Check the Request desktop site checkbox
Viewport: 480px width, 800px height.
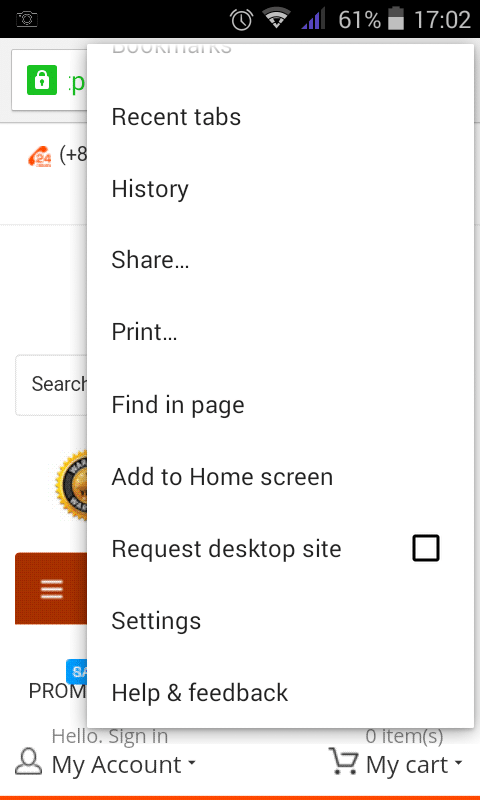[x=425, y=548]
